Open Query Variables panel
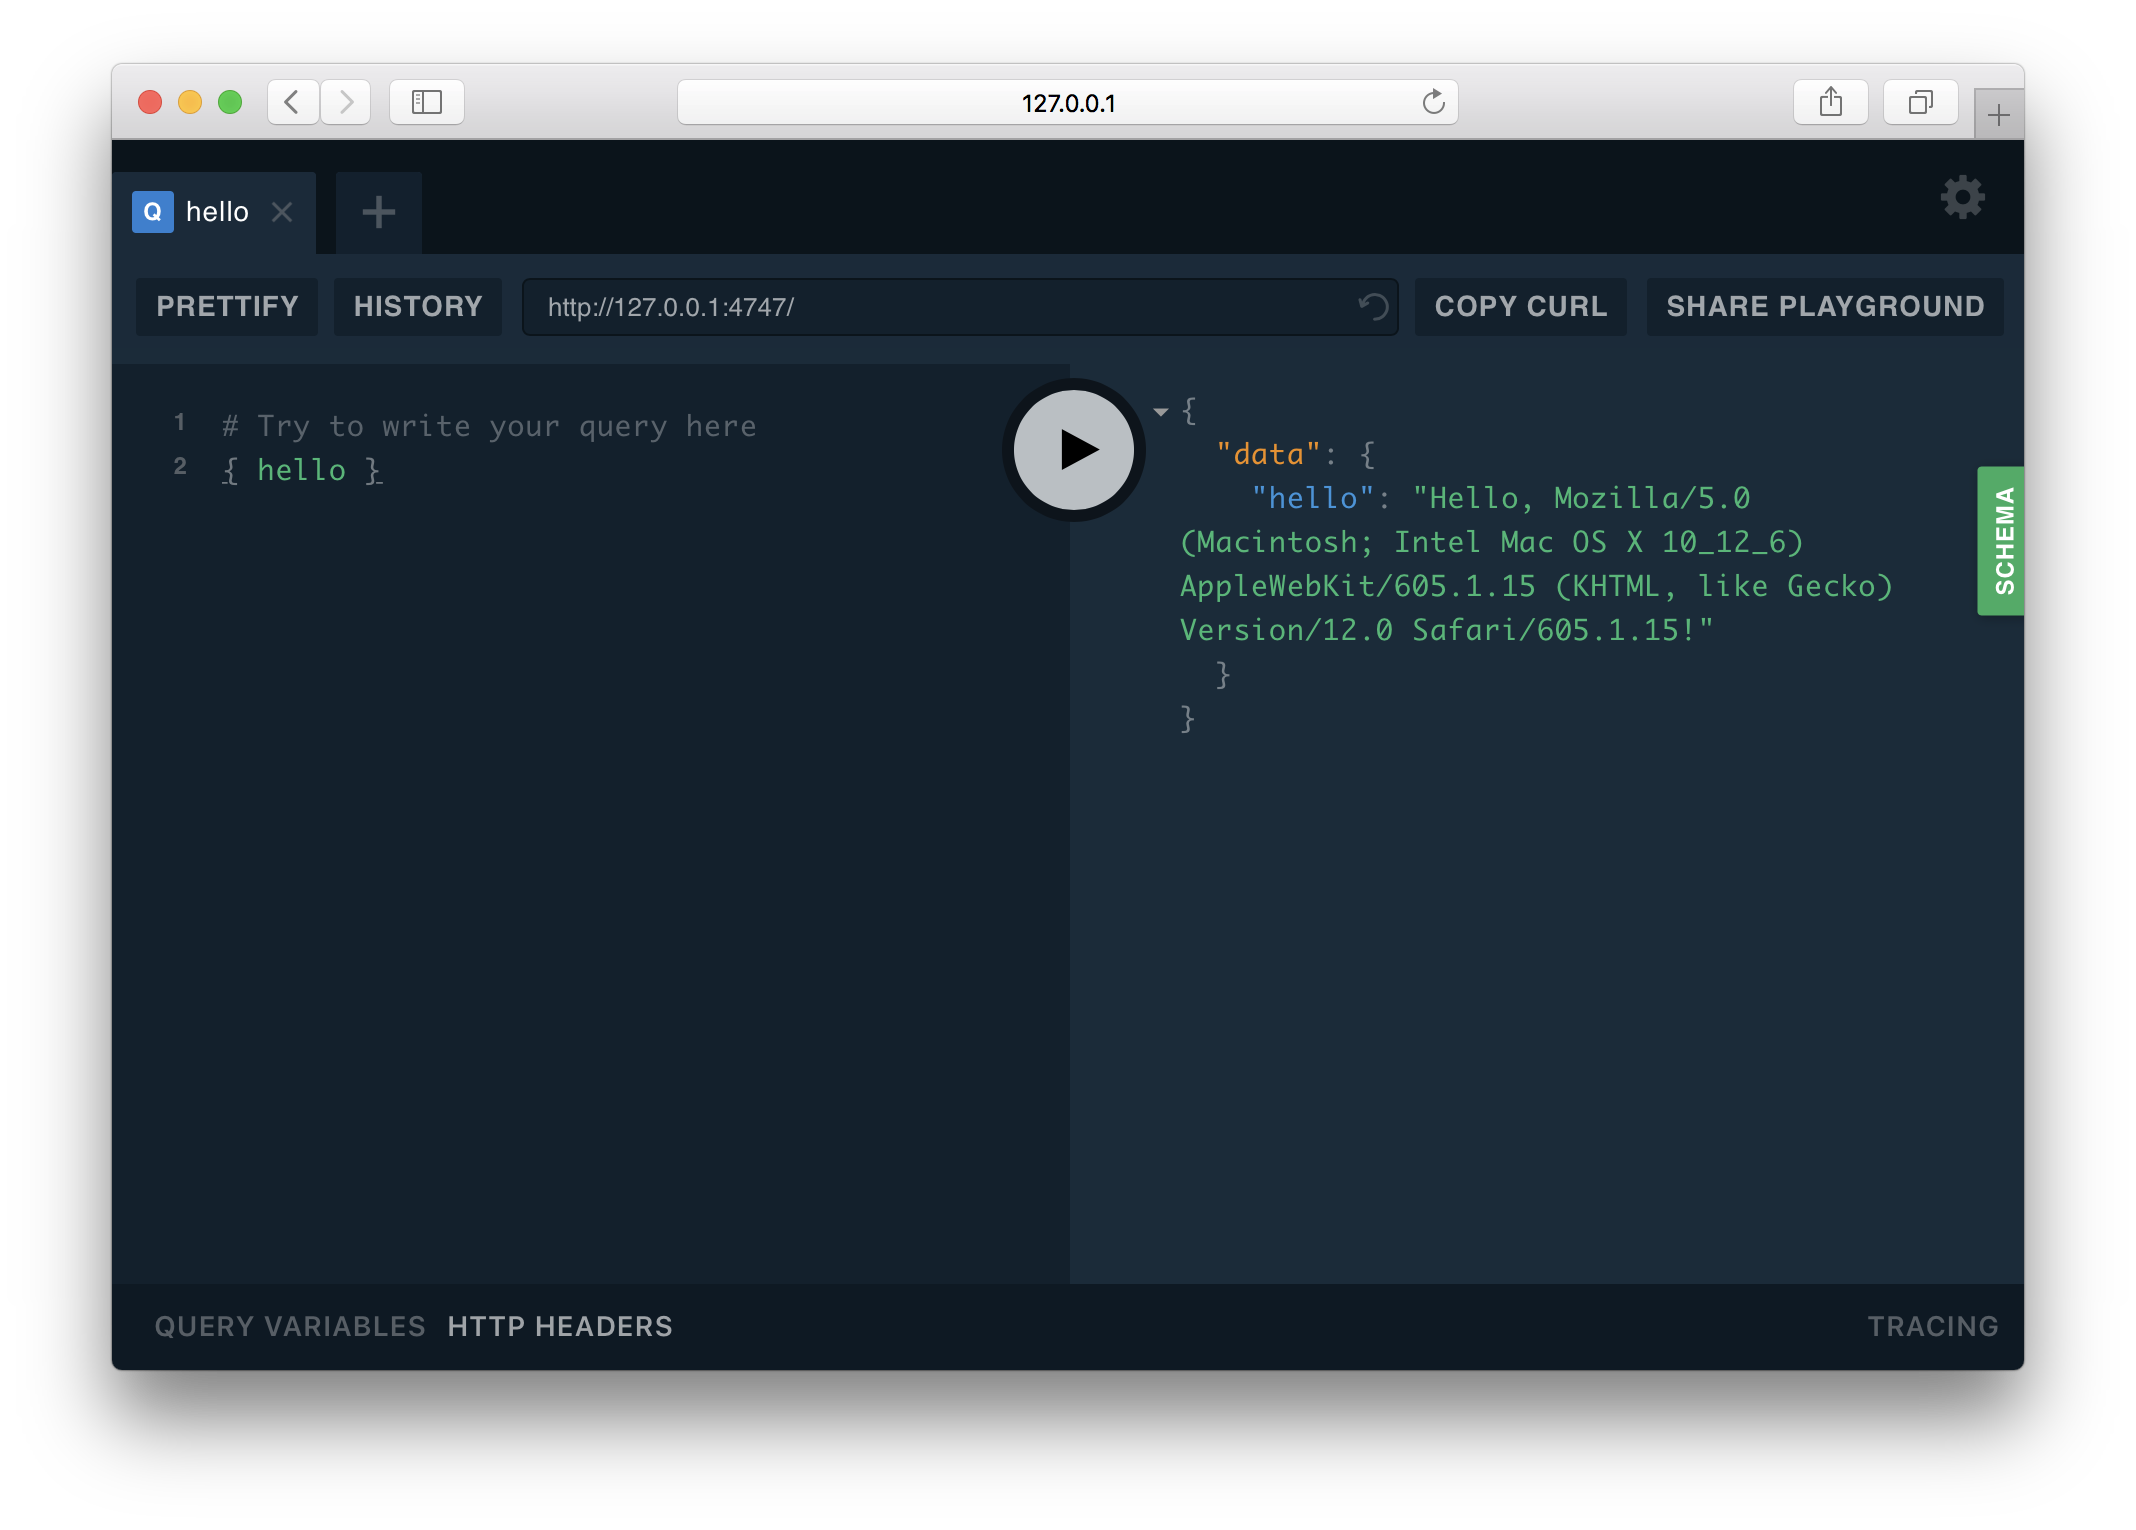Viewport: 2136px width, 1530px height. 290,1326
